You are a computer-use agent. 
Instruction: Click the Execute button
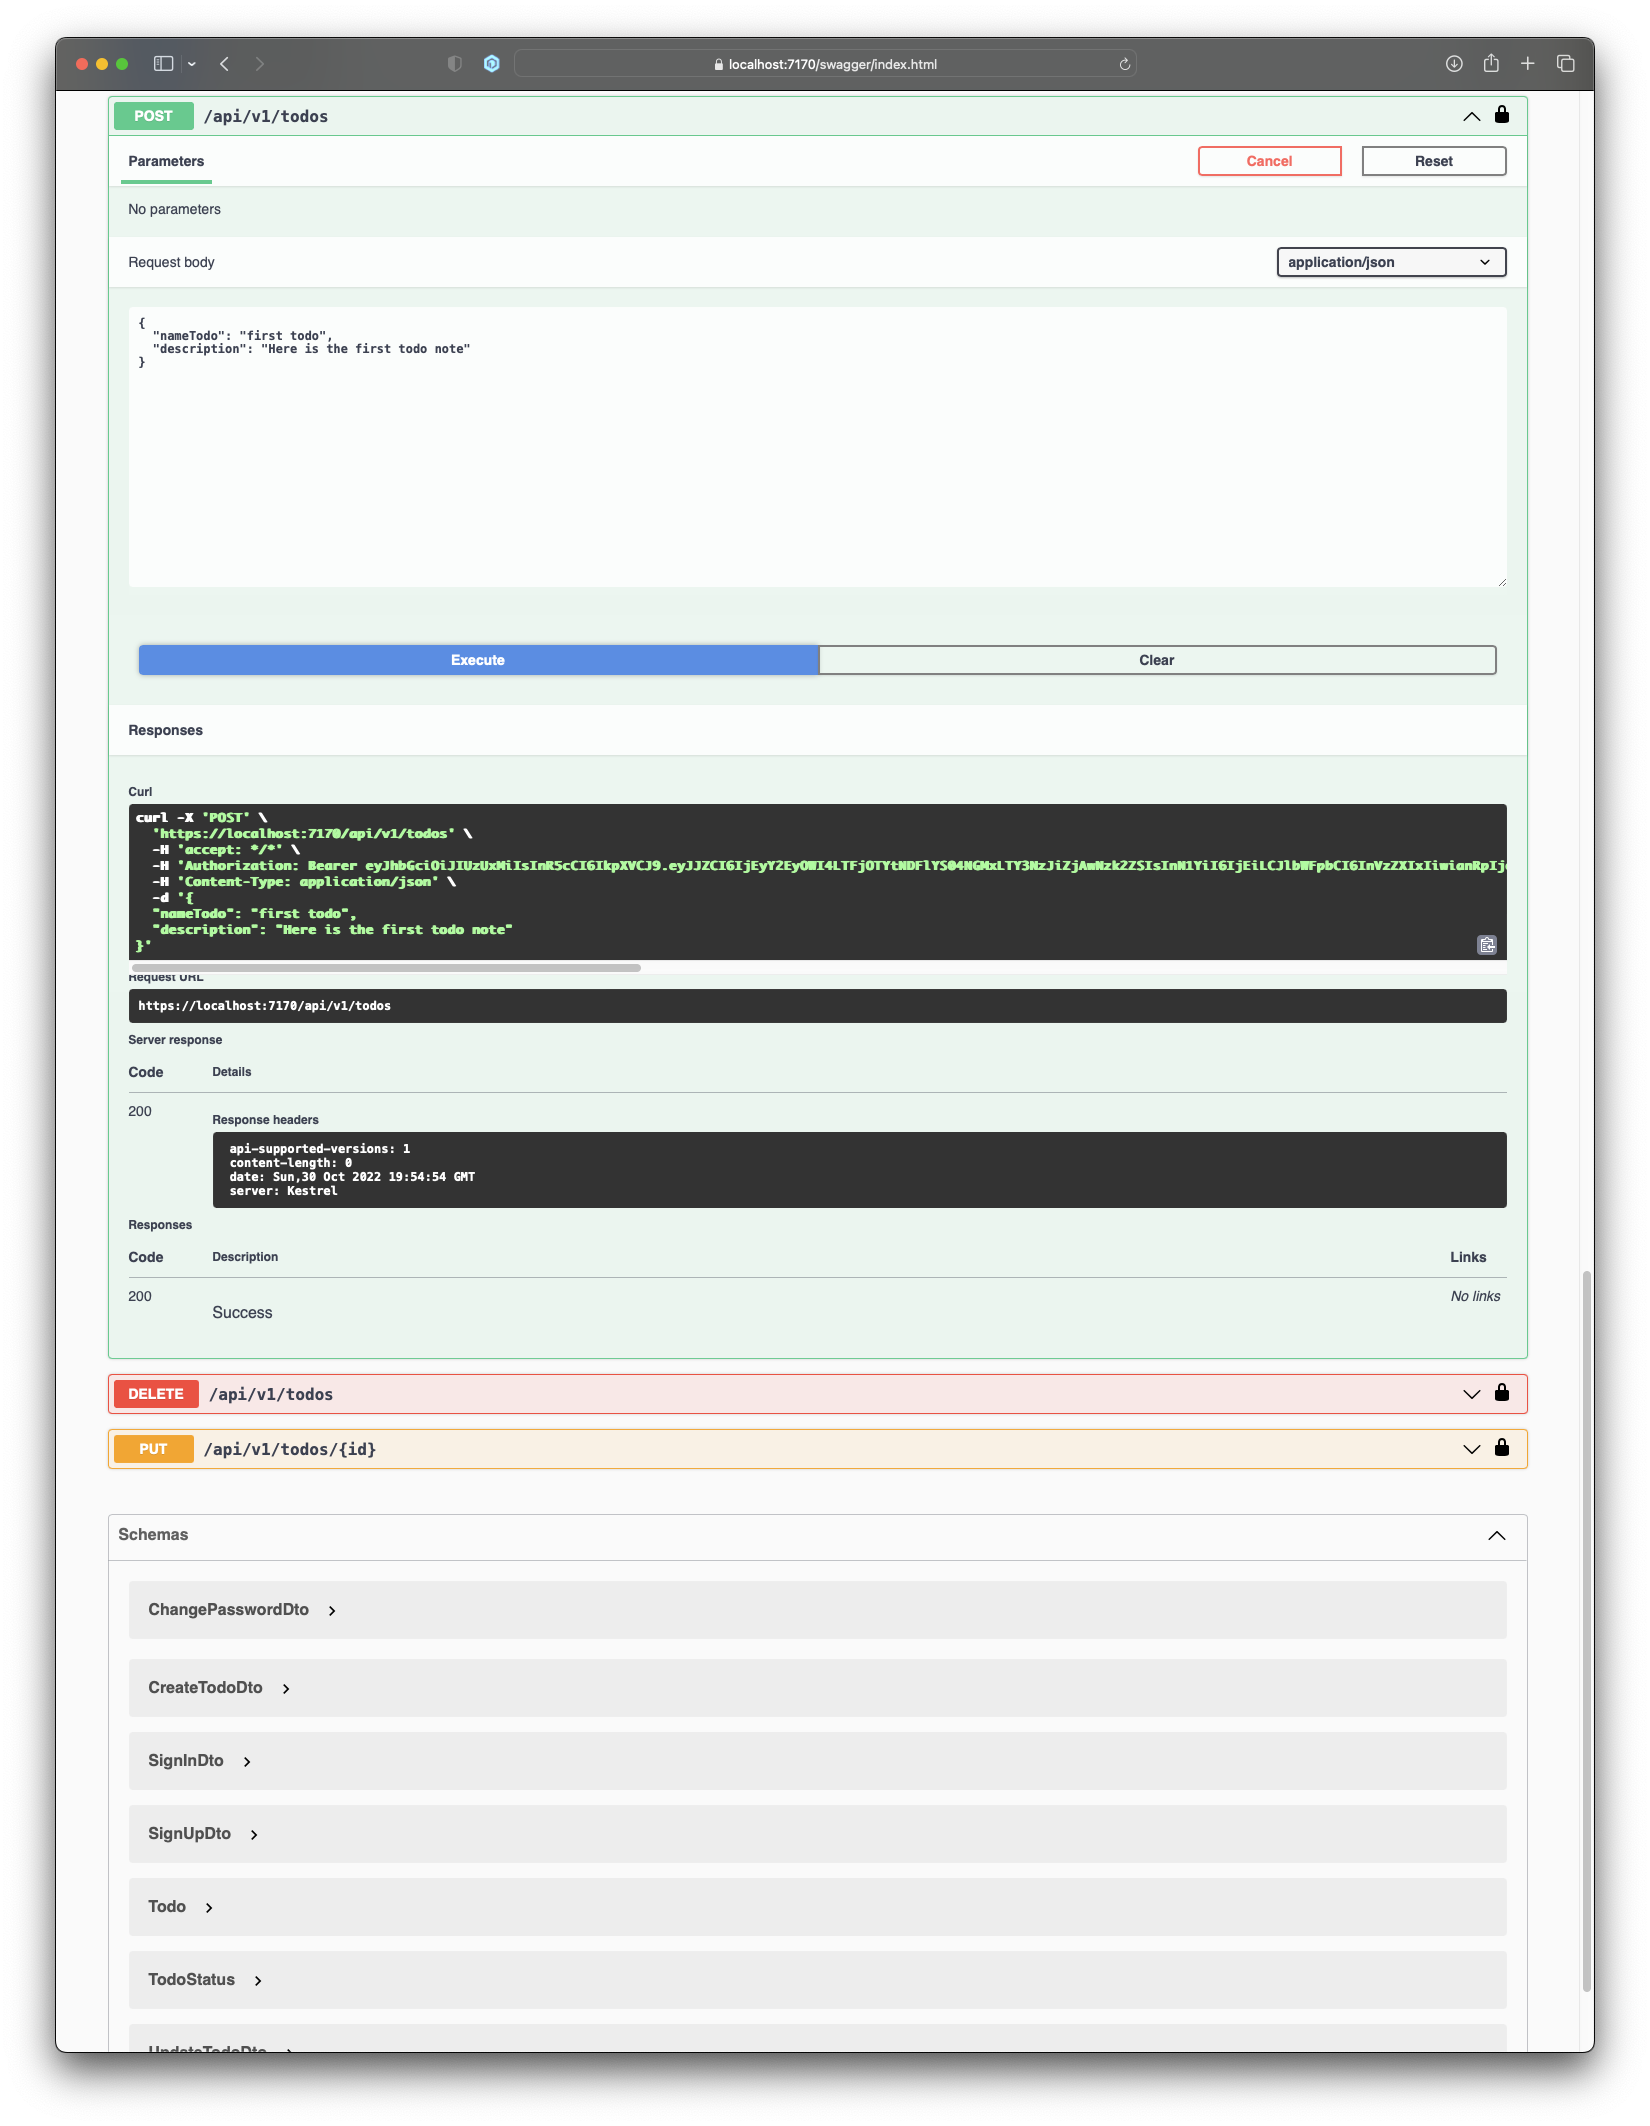click(477, 659)
